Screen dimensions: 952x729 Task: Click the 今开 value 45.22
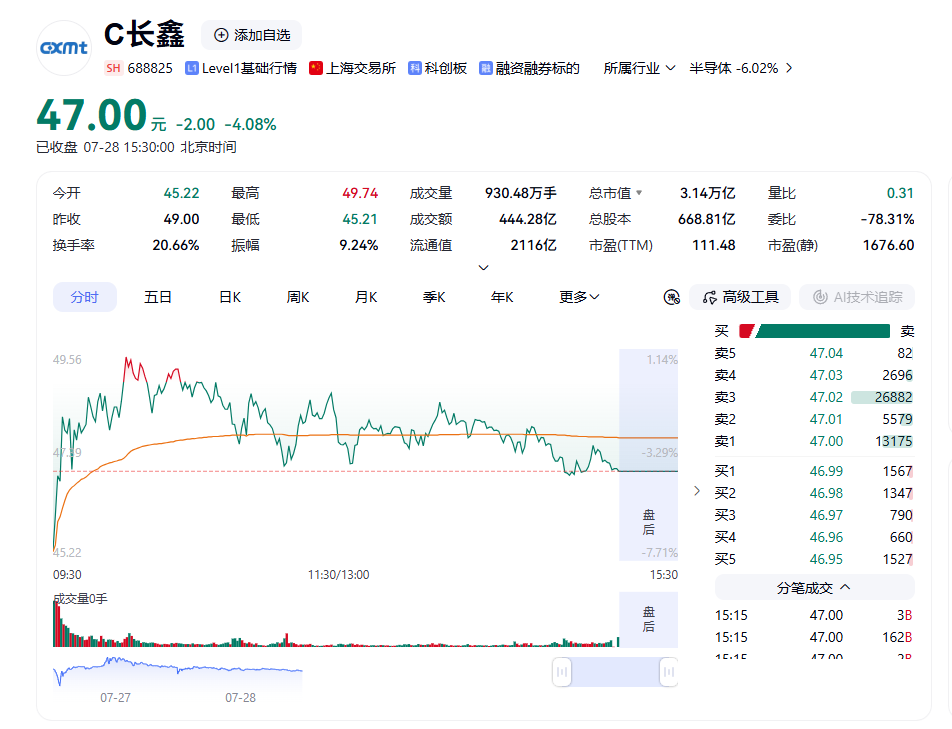click(x=181, y=193)
